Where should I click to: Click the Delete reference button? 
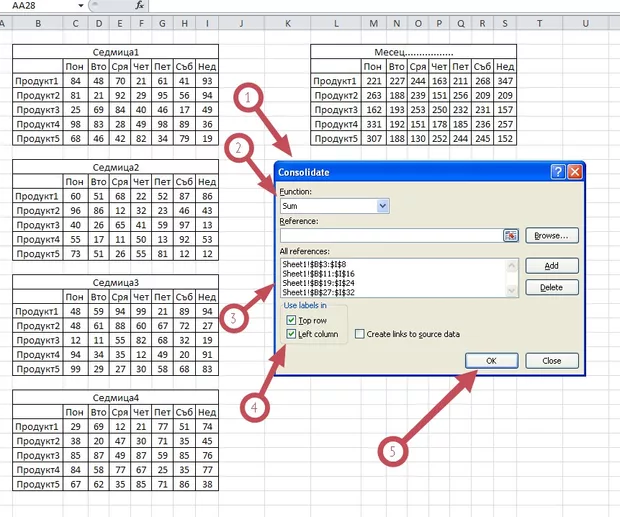tap(552, 287)
